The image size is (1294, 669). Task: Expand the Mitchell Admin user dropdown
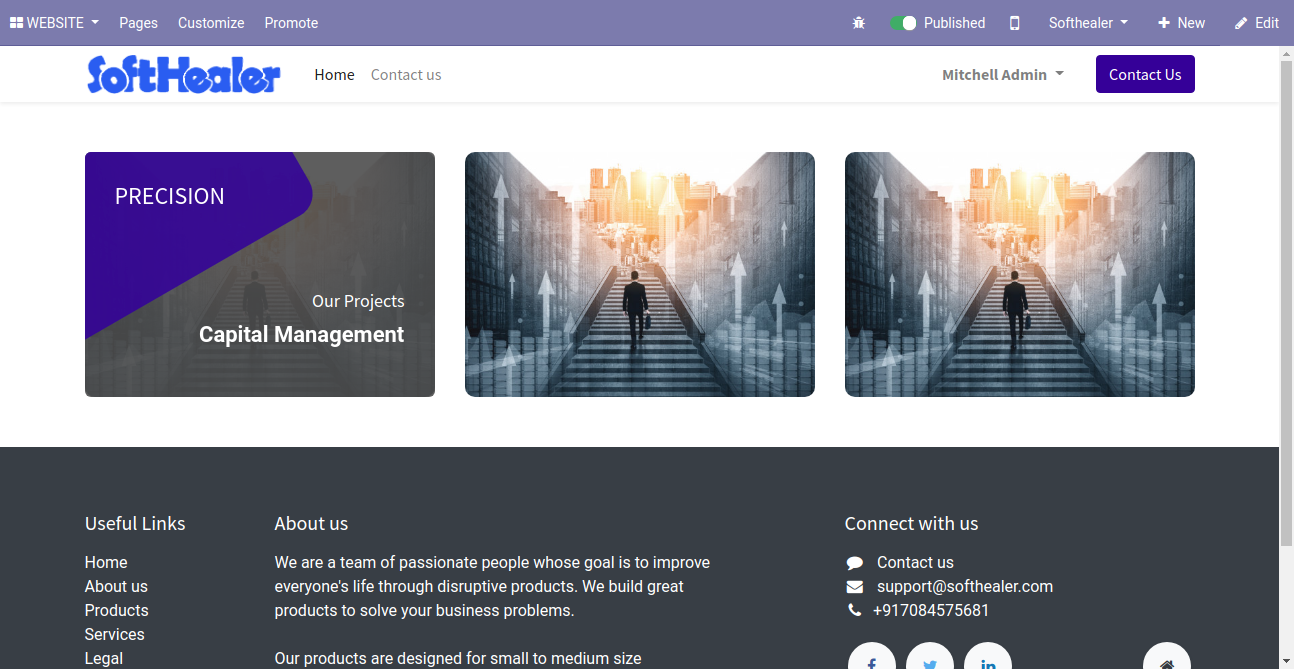coord(1003,75)
